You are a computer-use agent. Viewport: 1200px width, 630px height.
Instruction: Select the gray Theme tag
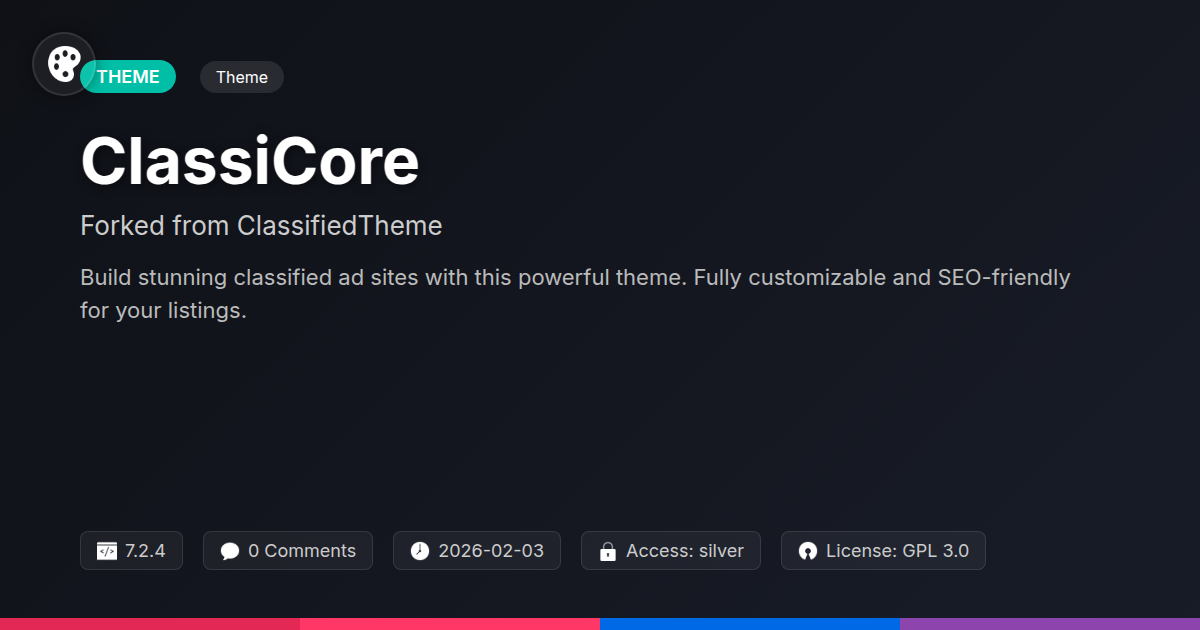(242, 77)
